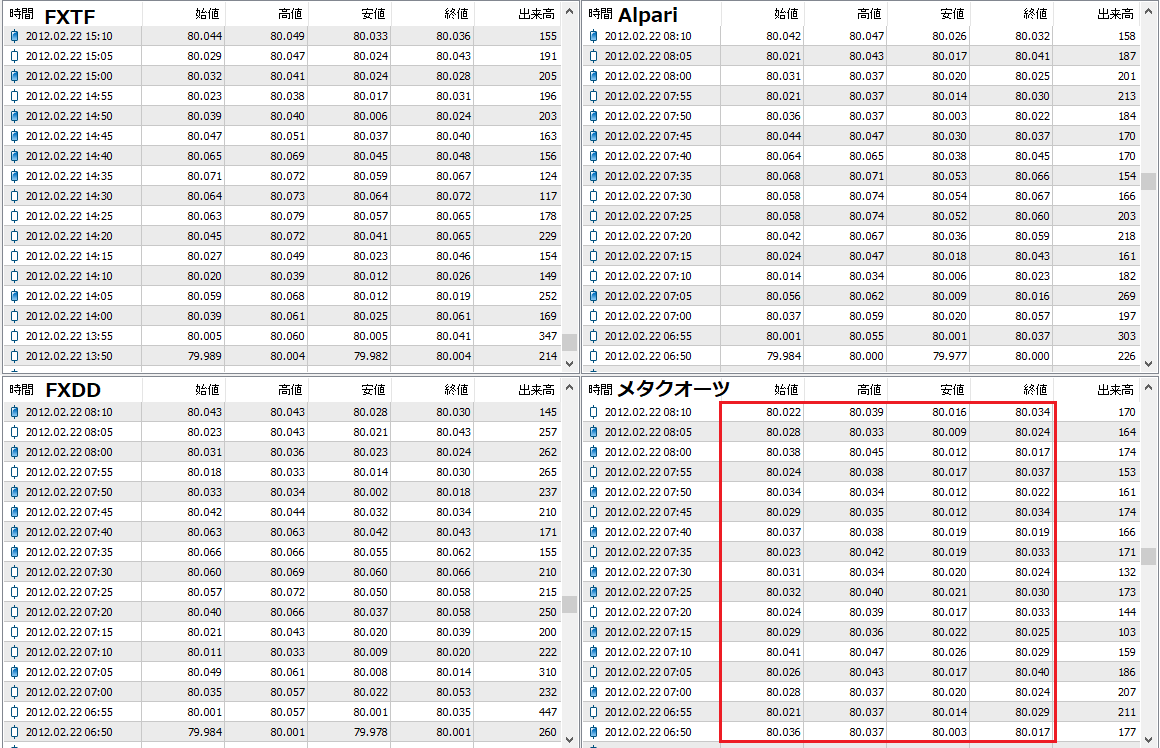1160x748 pixels.
Task: Select FXDD row 2012.02.22 07:35
Action: [283, 551]
